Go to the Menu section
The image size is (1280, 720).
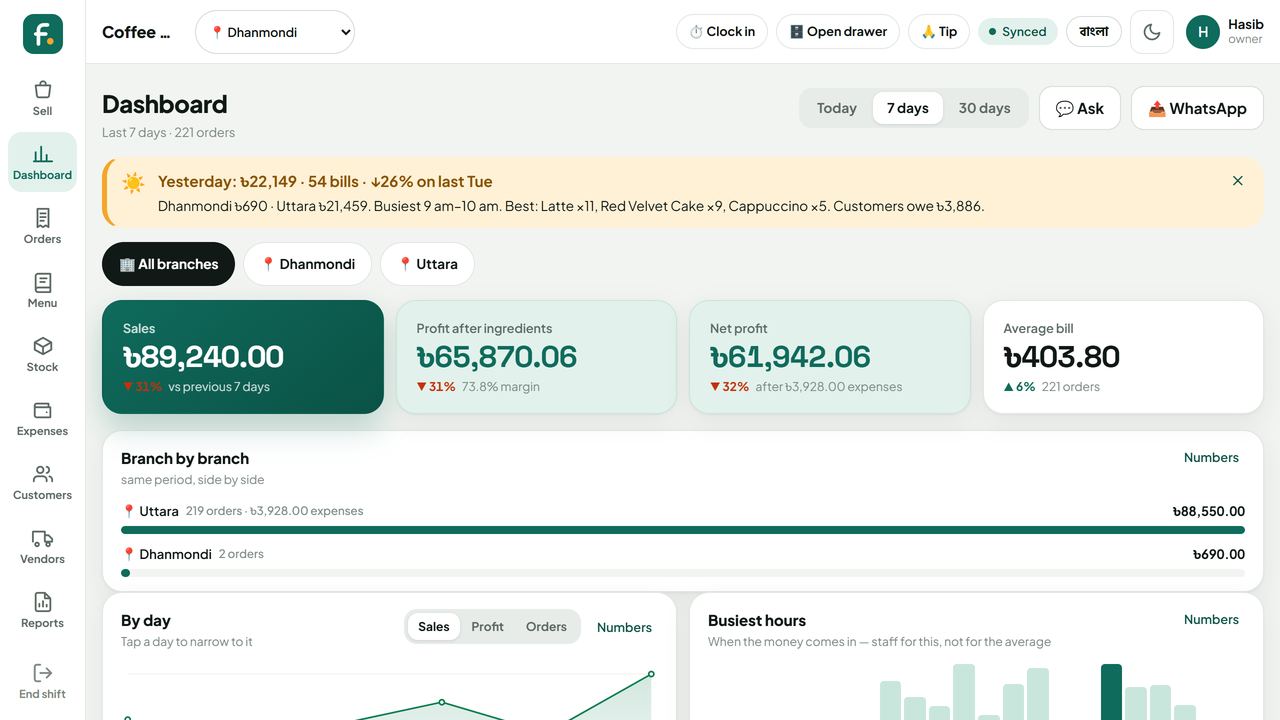tap(42, 290)
